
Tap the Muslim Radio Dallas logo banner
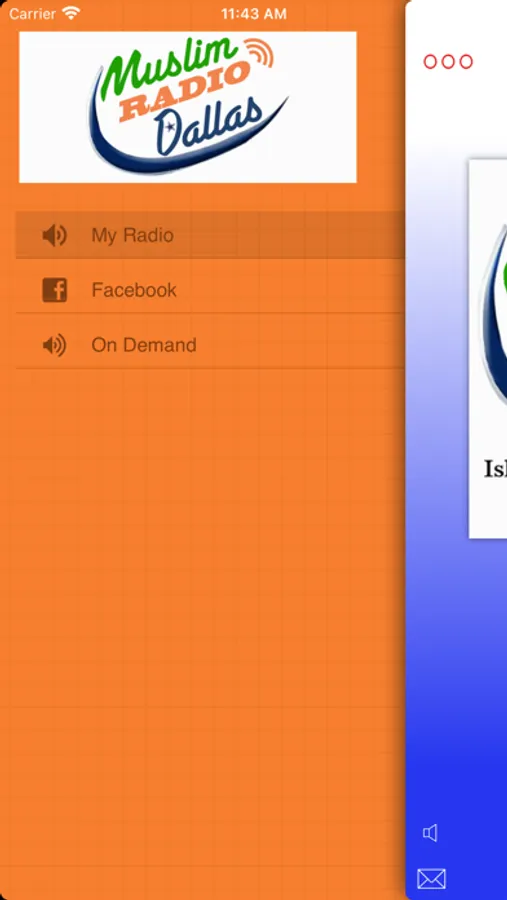(x=188, y=107)
